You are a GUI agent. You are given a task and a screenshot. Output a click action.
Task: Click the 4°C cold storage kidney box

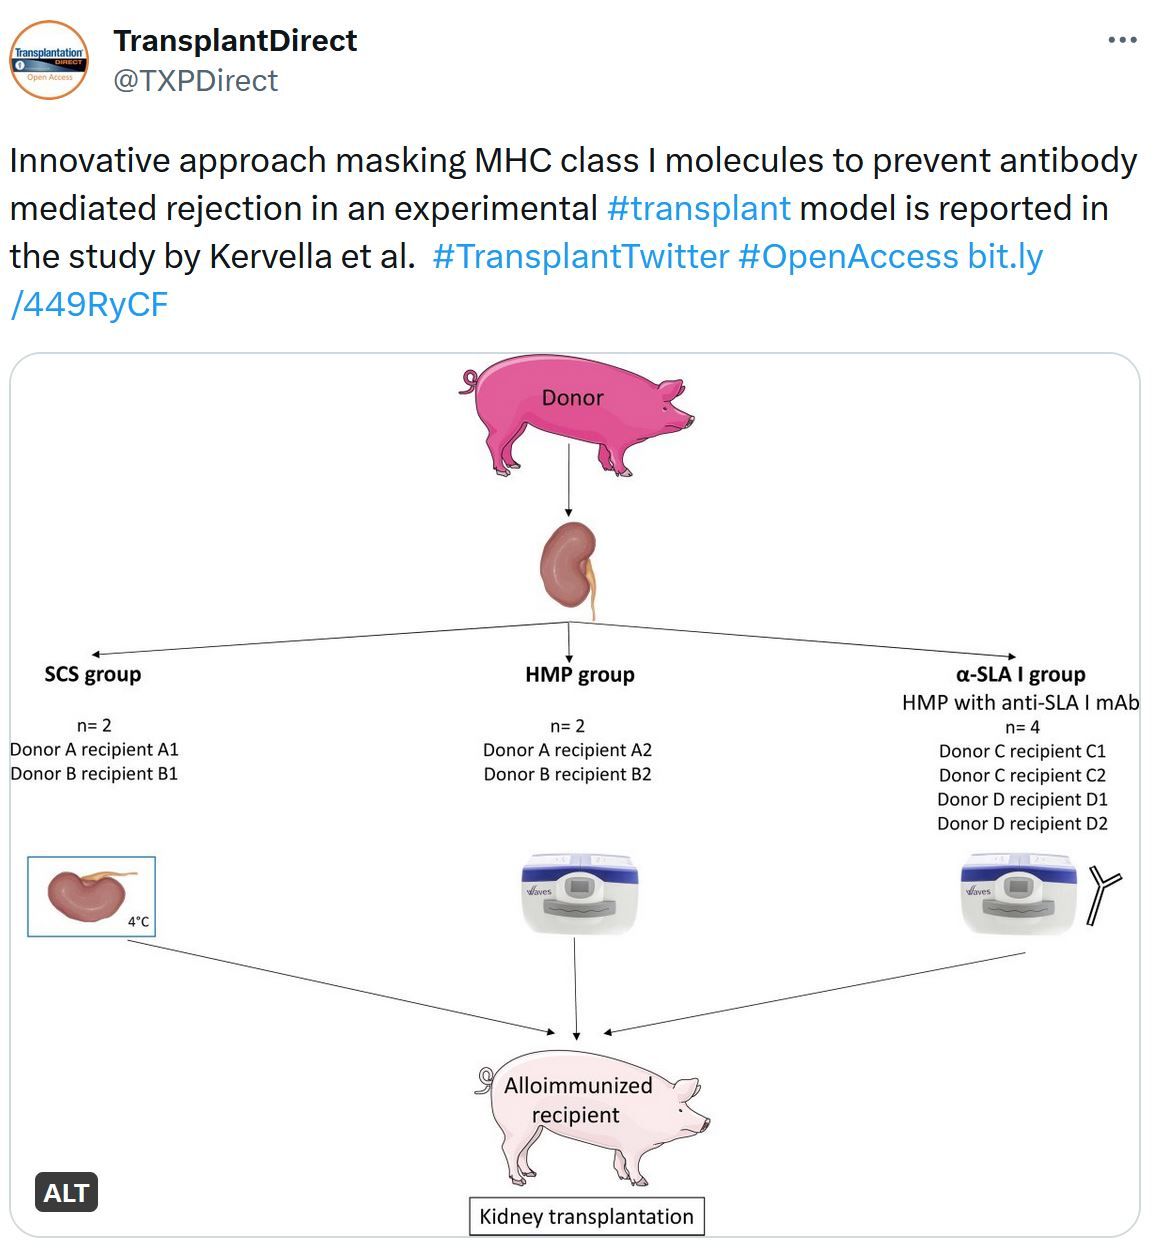92,897
